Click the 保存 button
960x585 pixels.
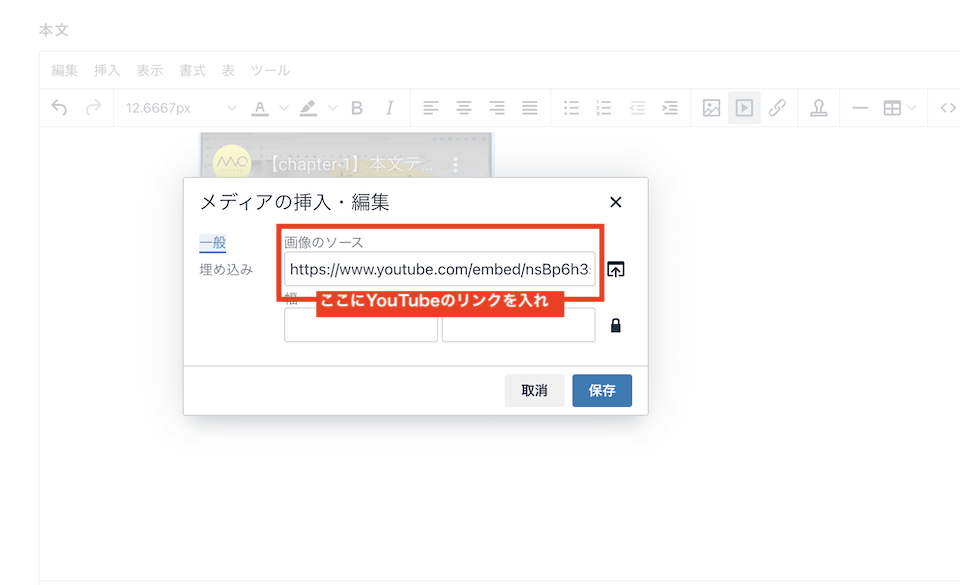click(602, 391)
